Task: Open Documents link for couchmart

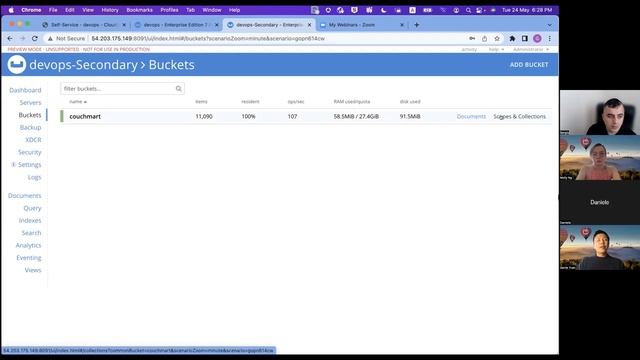Action: (471, 116)
